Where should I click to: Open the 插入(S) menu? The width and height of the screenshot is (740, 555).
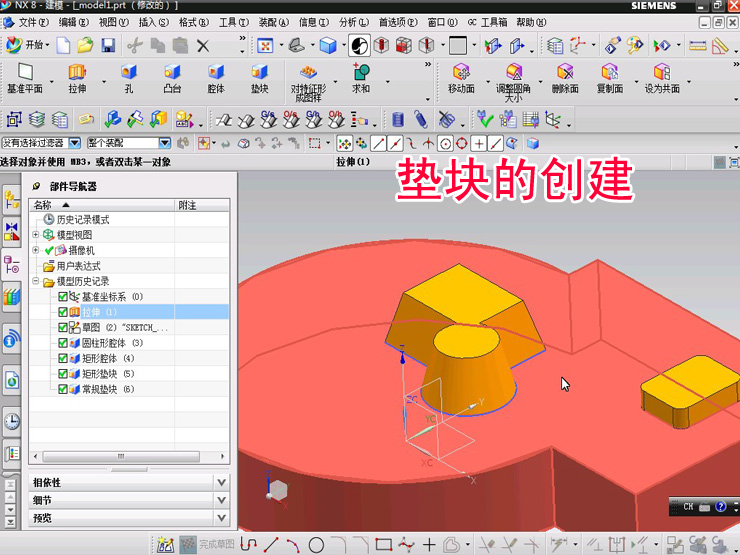[x=153, y=22]
